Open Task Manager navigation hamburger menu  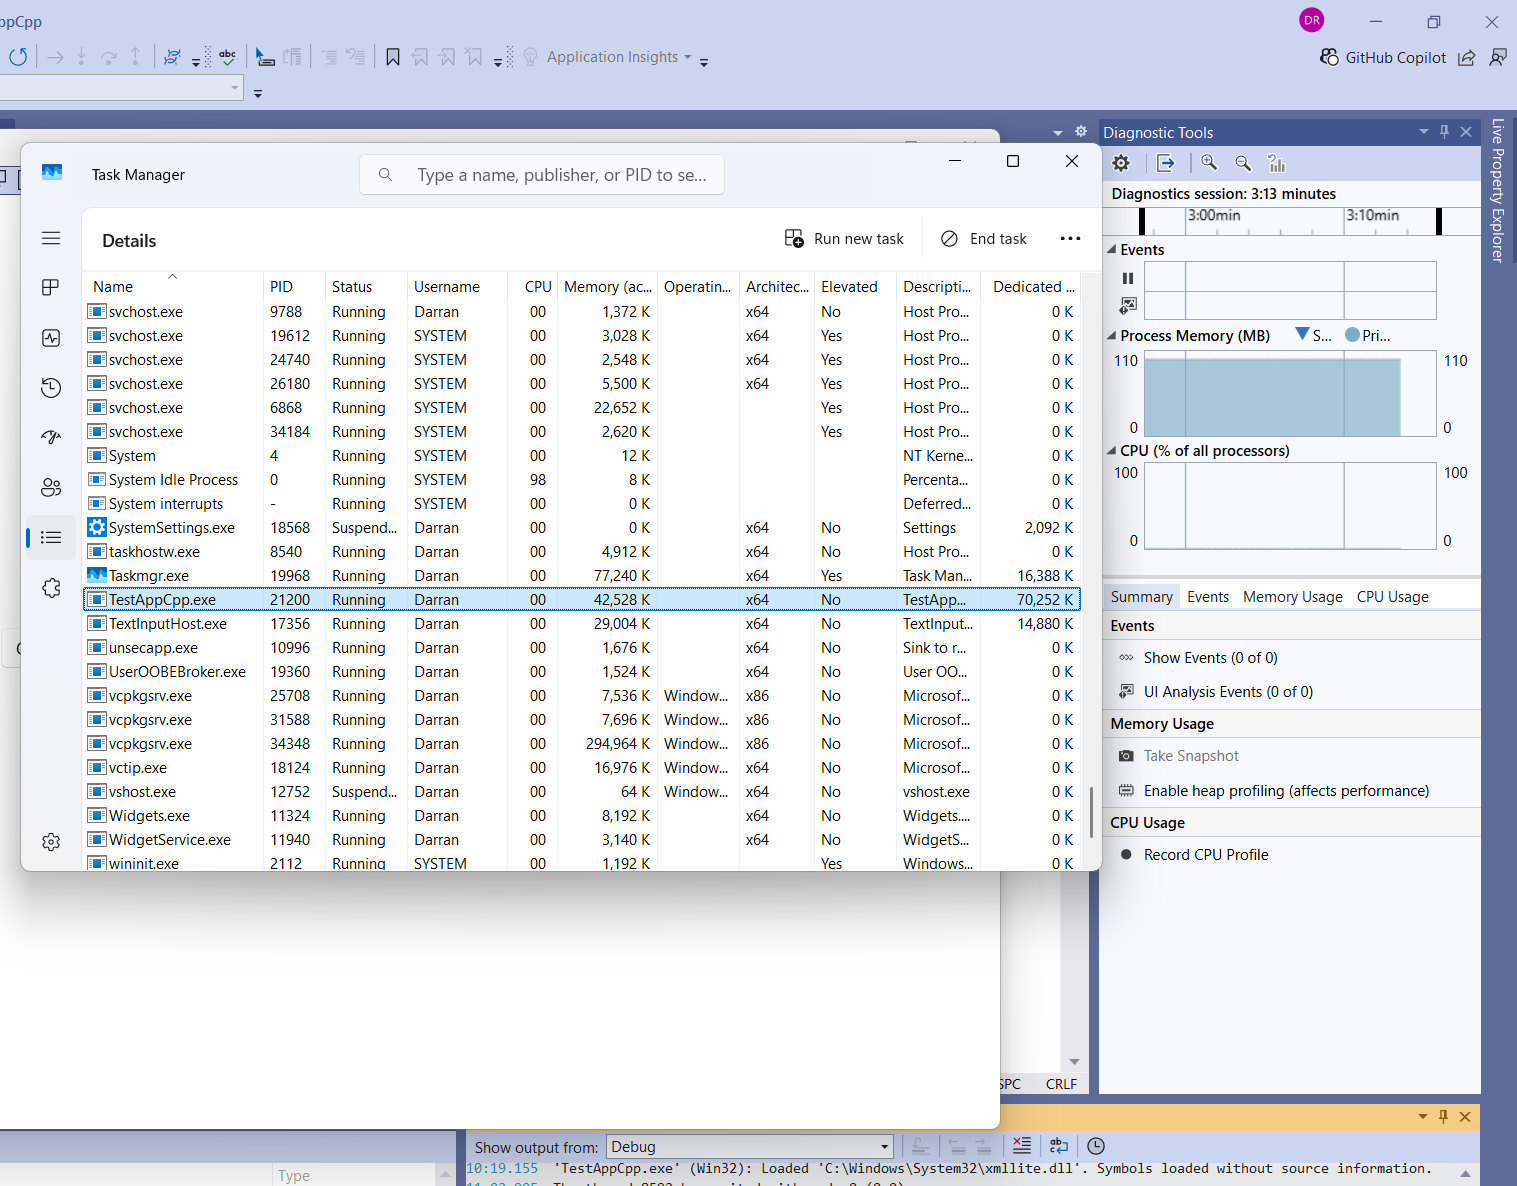pos(51,238)
